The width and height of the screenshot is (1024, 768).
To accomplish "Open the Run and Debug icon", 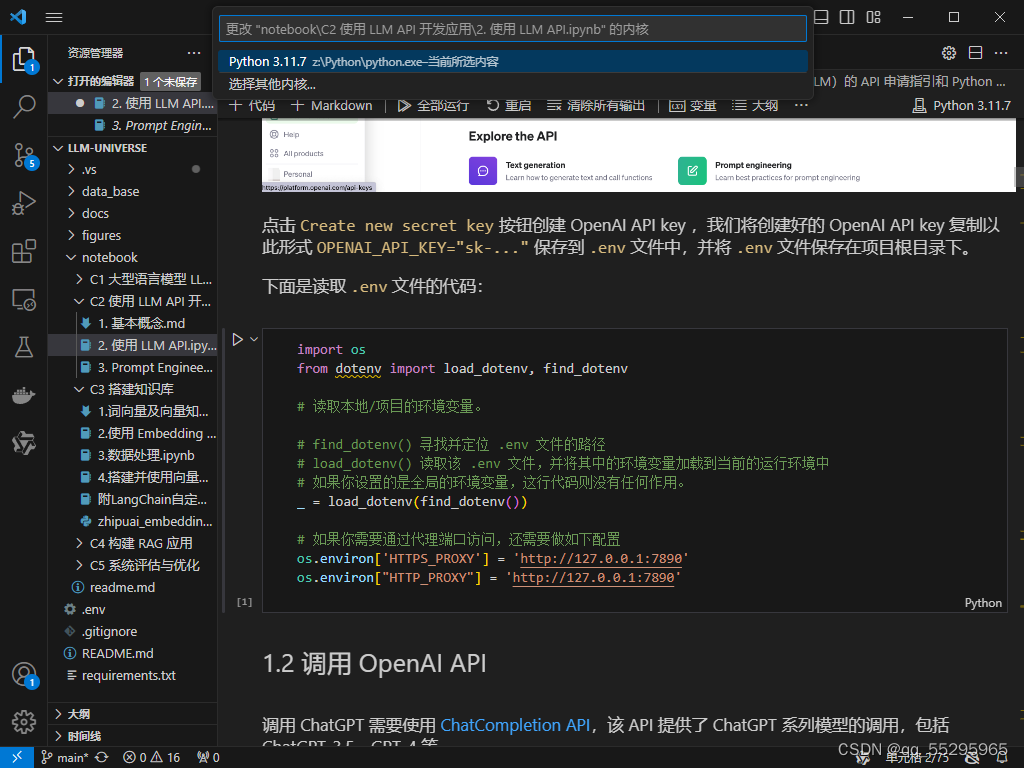I will pos(24,203).
